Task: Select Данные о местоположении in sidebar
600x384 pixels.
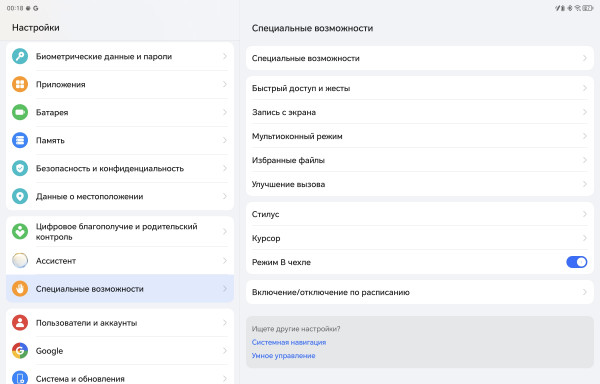Action: point(120,196)
